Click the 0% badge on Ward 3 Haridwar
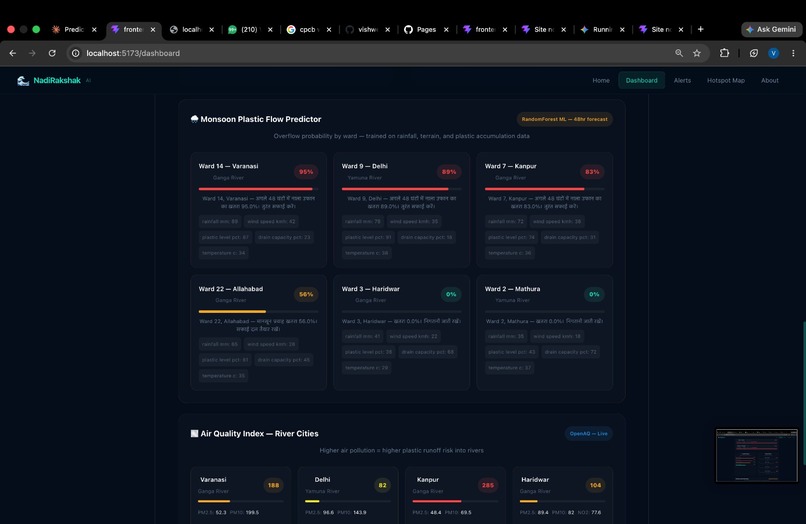This screenshot has height=524, width=806. coord(451,295)
